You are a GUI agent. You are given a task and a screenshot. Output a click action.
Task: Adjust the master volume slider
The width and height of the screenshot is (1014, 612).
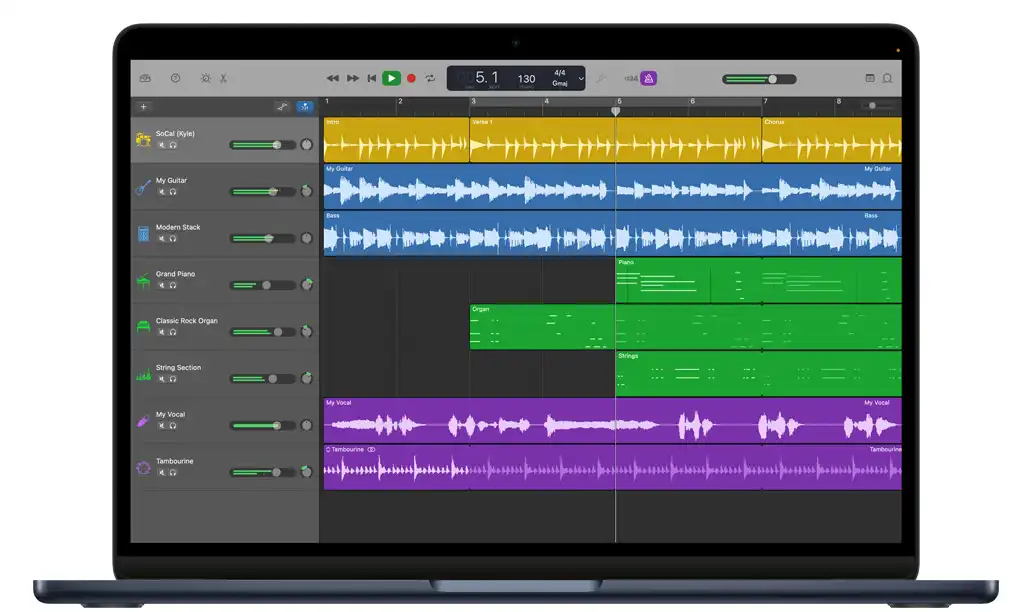(x=759, y=79)
